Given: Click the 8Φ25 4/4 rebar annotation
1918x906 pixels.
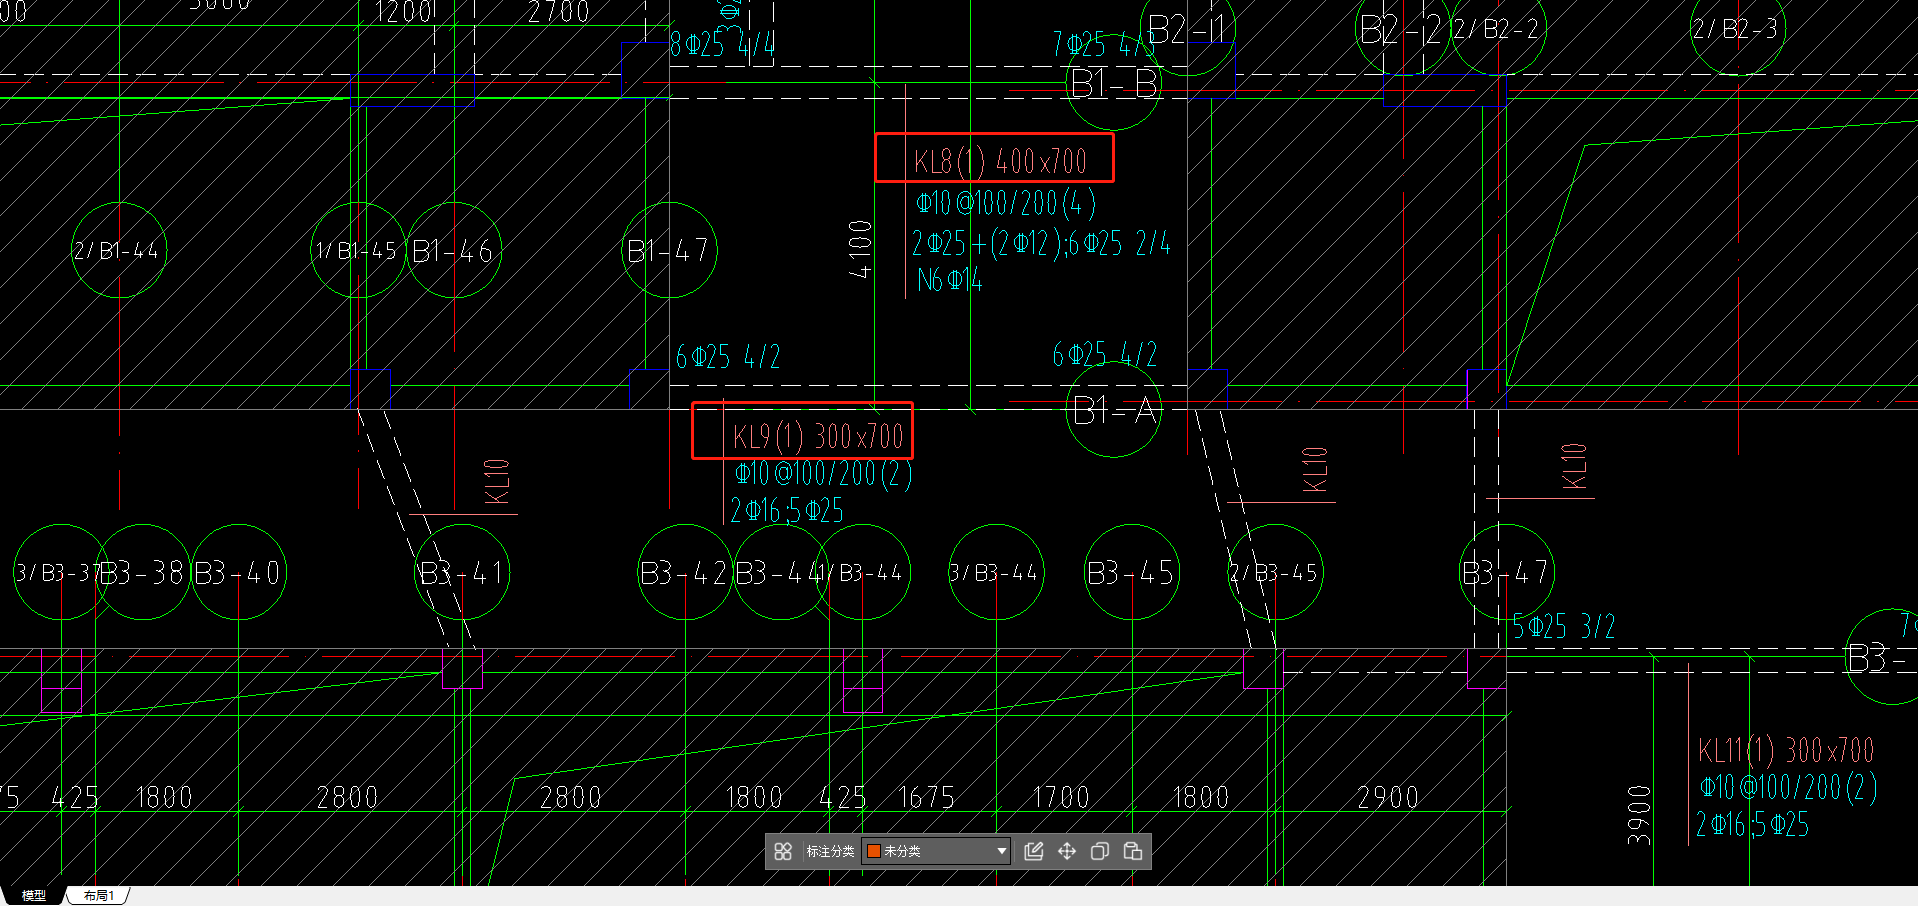Looking at the screenshot, I should pyautogui.click(x=722, y=44).
